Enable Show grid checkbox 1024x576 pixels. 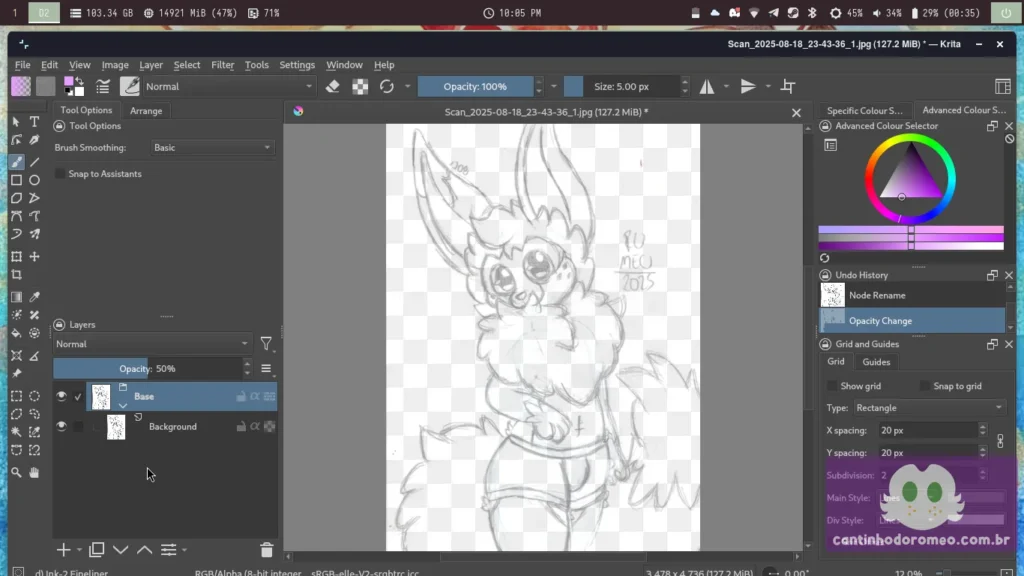coord(832,386)
